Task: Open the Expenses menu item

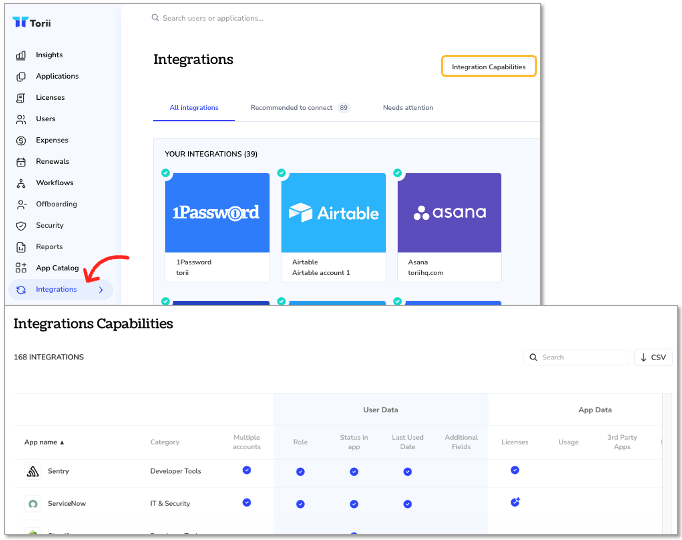Action: coord(52,140)
